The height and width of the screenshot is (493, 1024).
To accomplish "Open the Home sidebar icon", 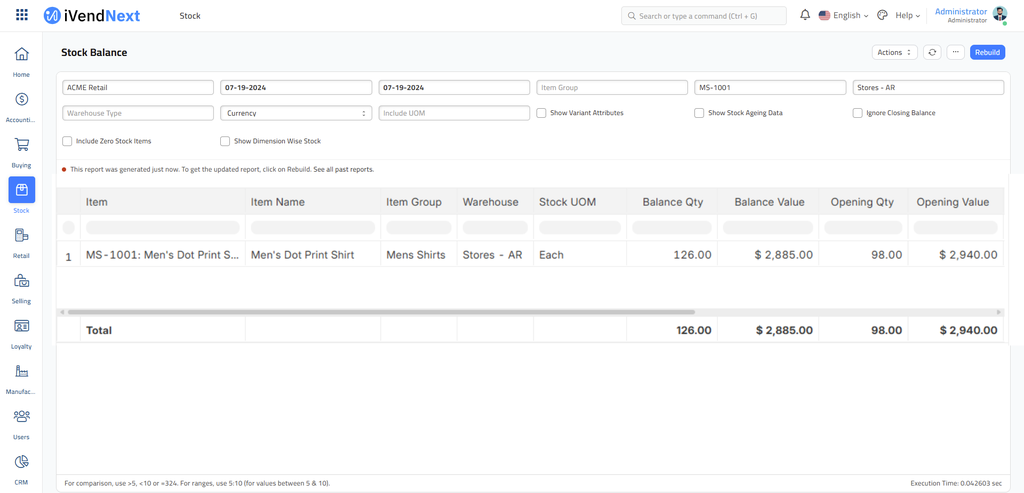I will pyautogui.click(x=21, y=54).
